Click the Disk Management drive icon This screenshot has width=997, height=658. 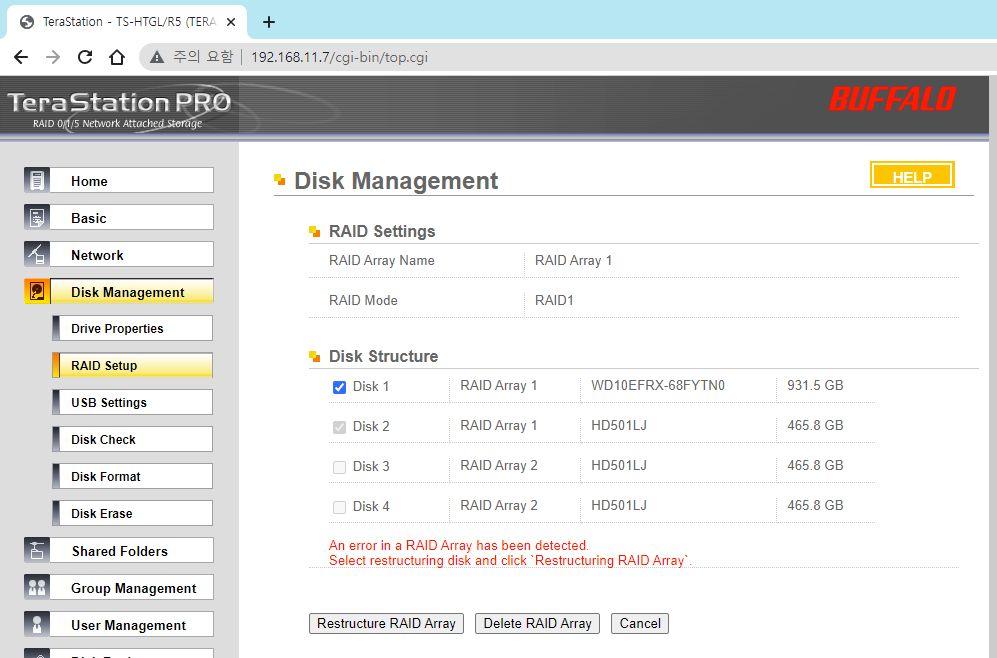tap(37, 291)
